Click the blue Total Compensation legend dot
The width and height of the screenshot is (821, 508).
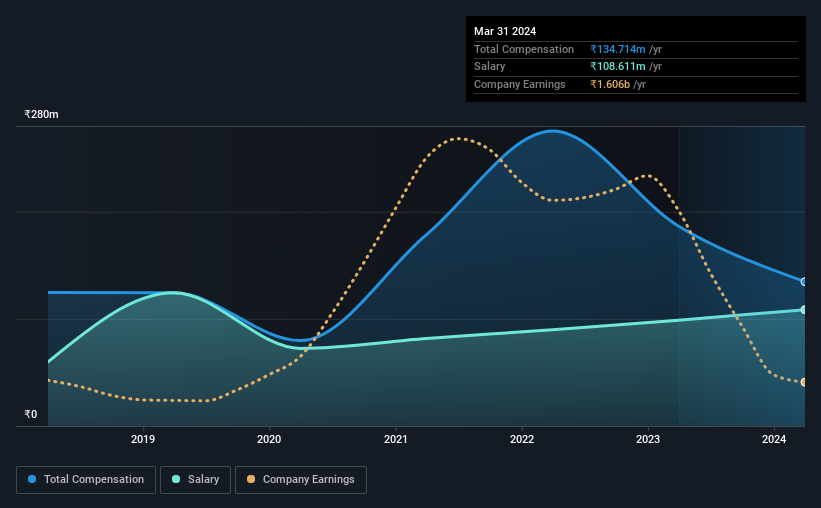[x=32, y=479]
